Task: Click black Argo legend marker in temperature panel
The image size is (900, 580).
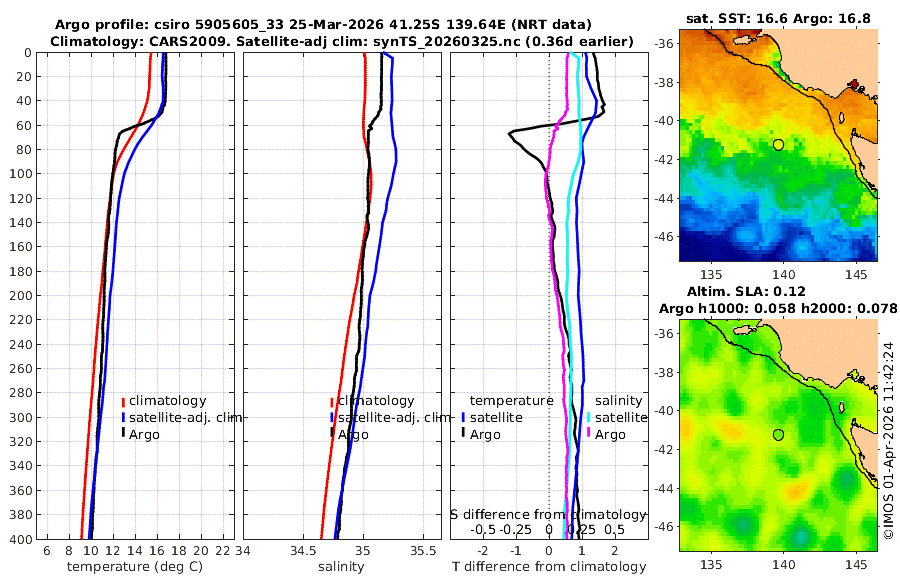Action: (123, 434)
